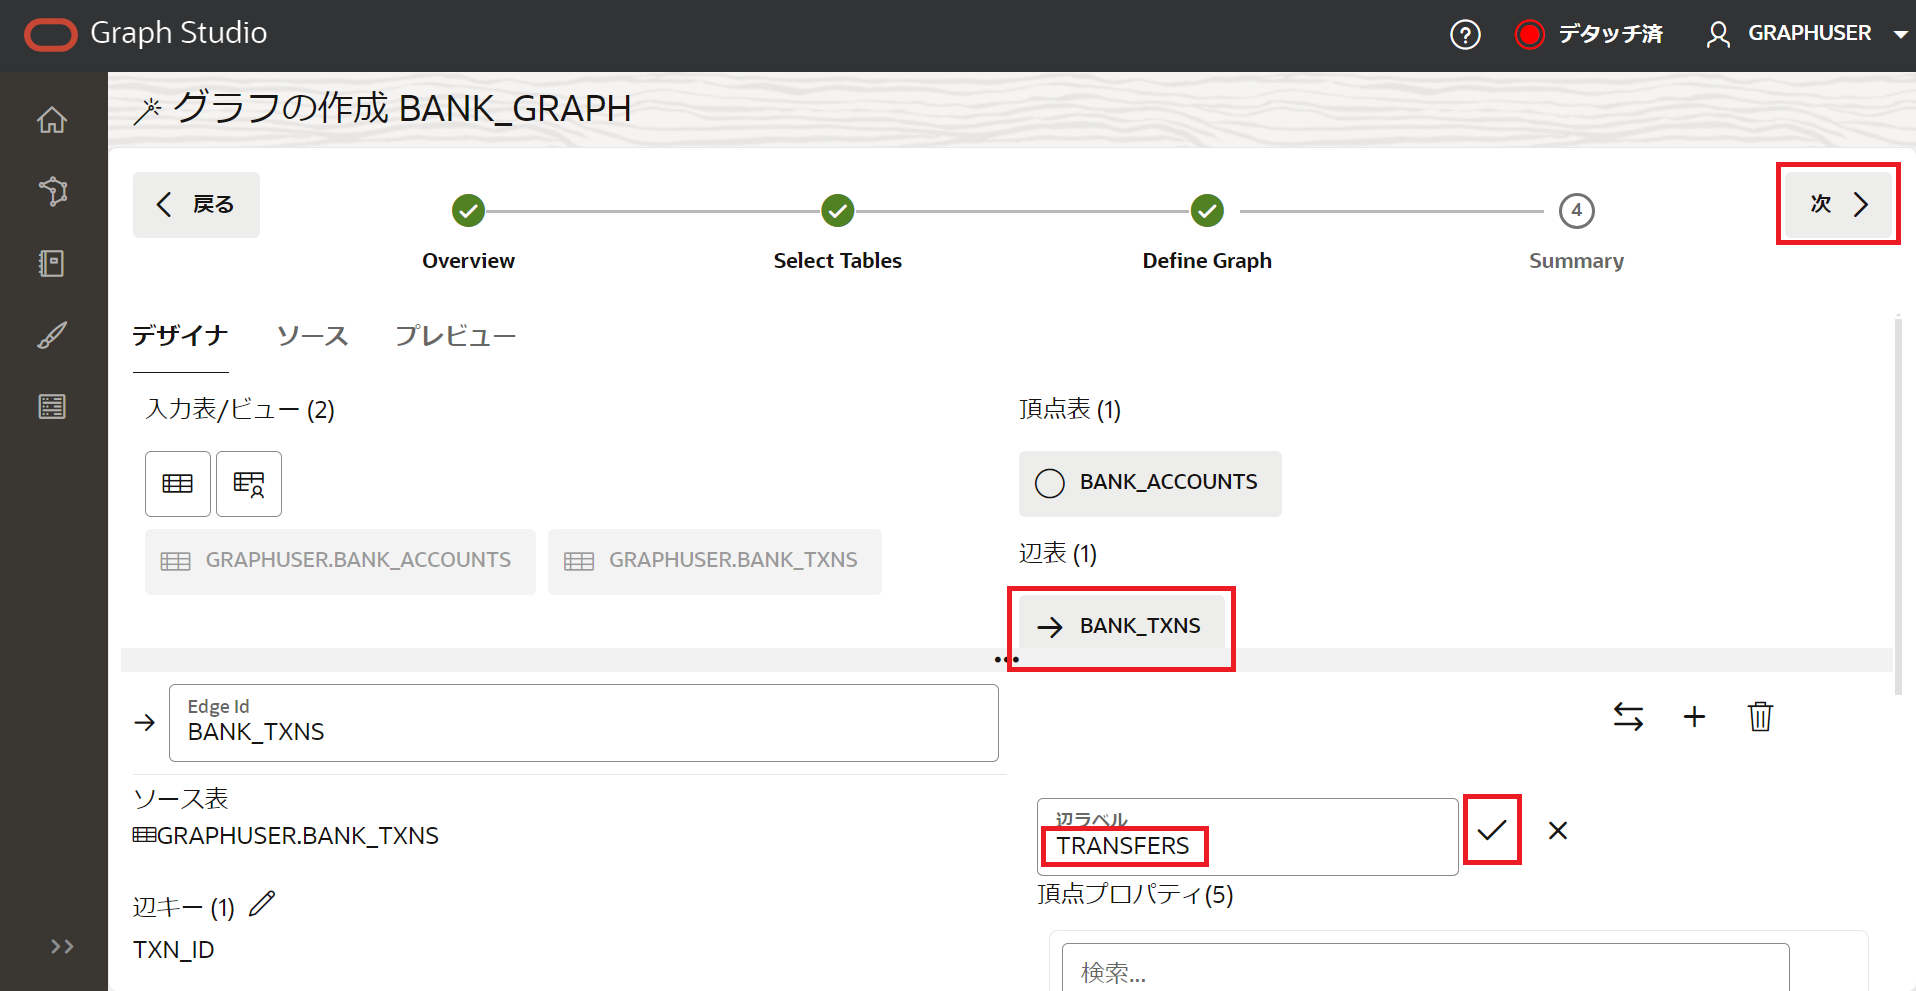The image size is (1916, 991).
Task: Open the Notebooks icon in sidebar
Action: (x=52, y=263)
